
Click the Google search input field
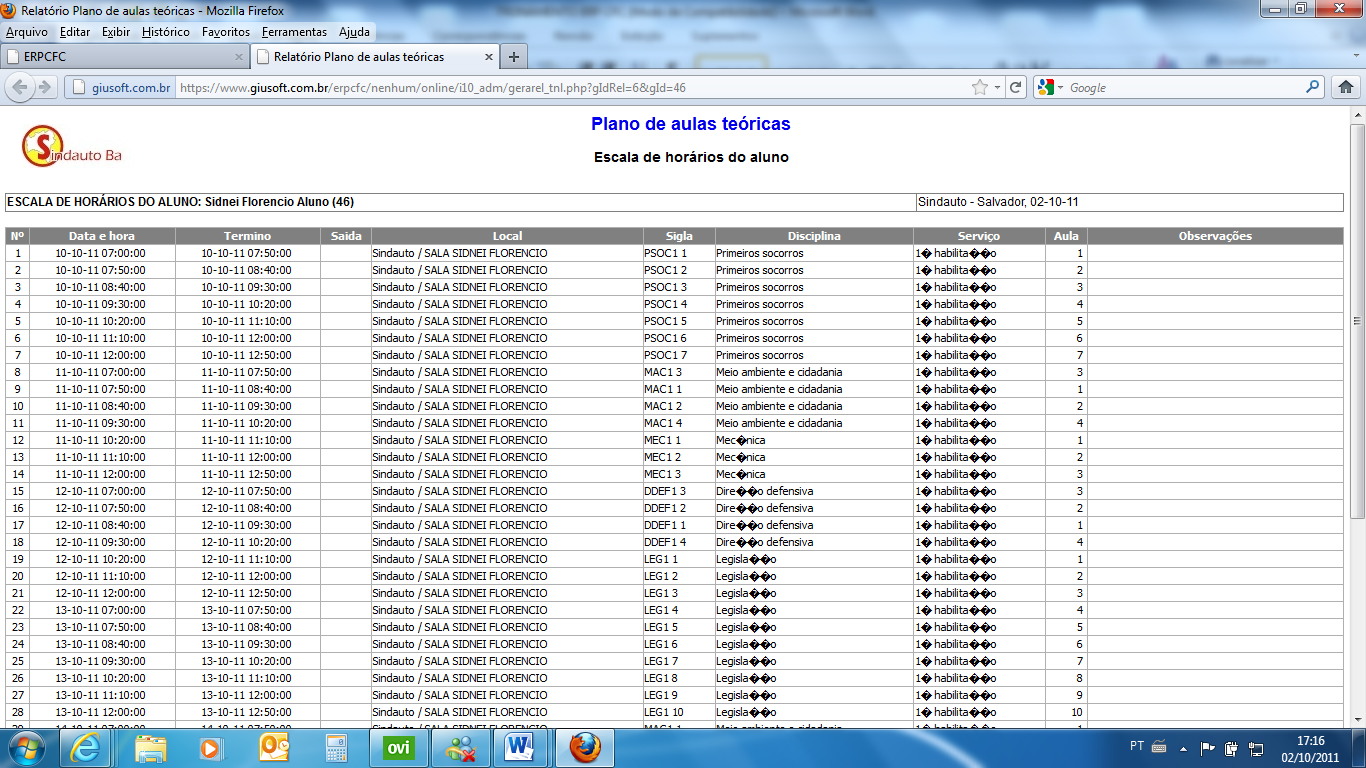point(1185,87)
